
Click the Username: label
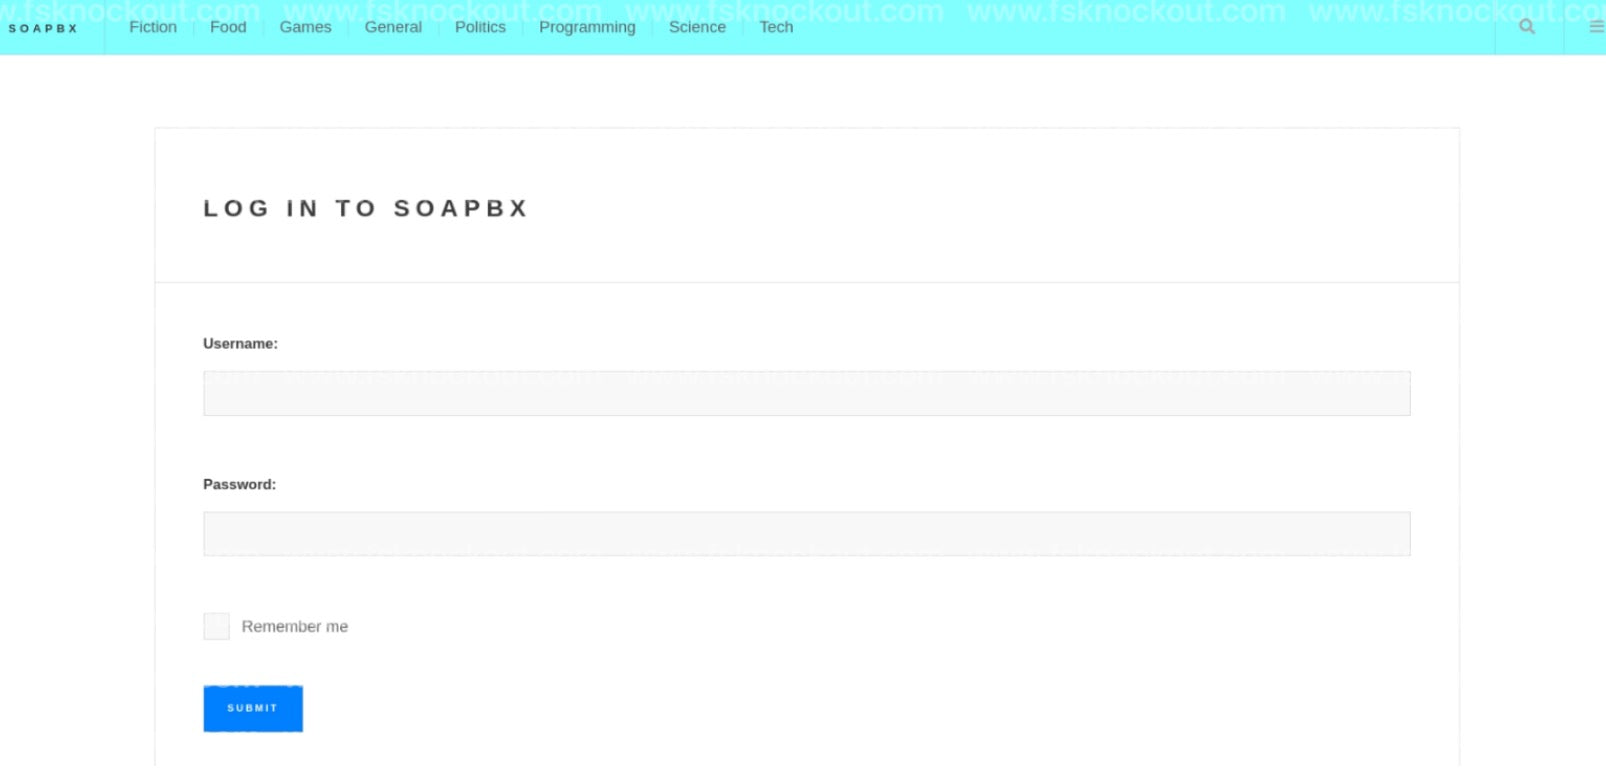tap(240, 343)
